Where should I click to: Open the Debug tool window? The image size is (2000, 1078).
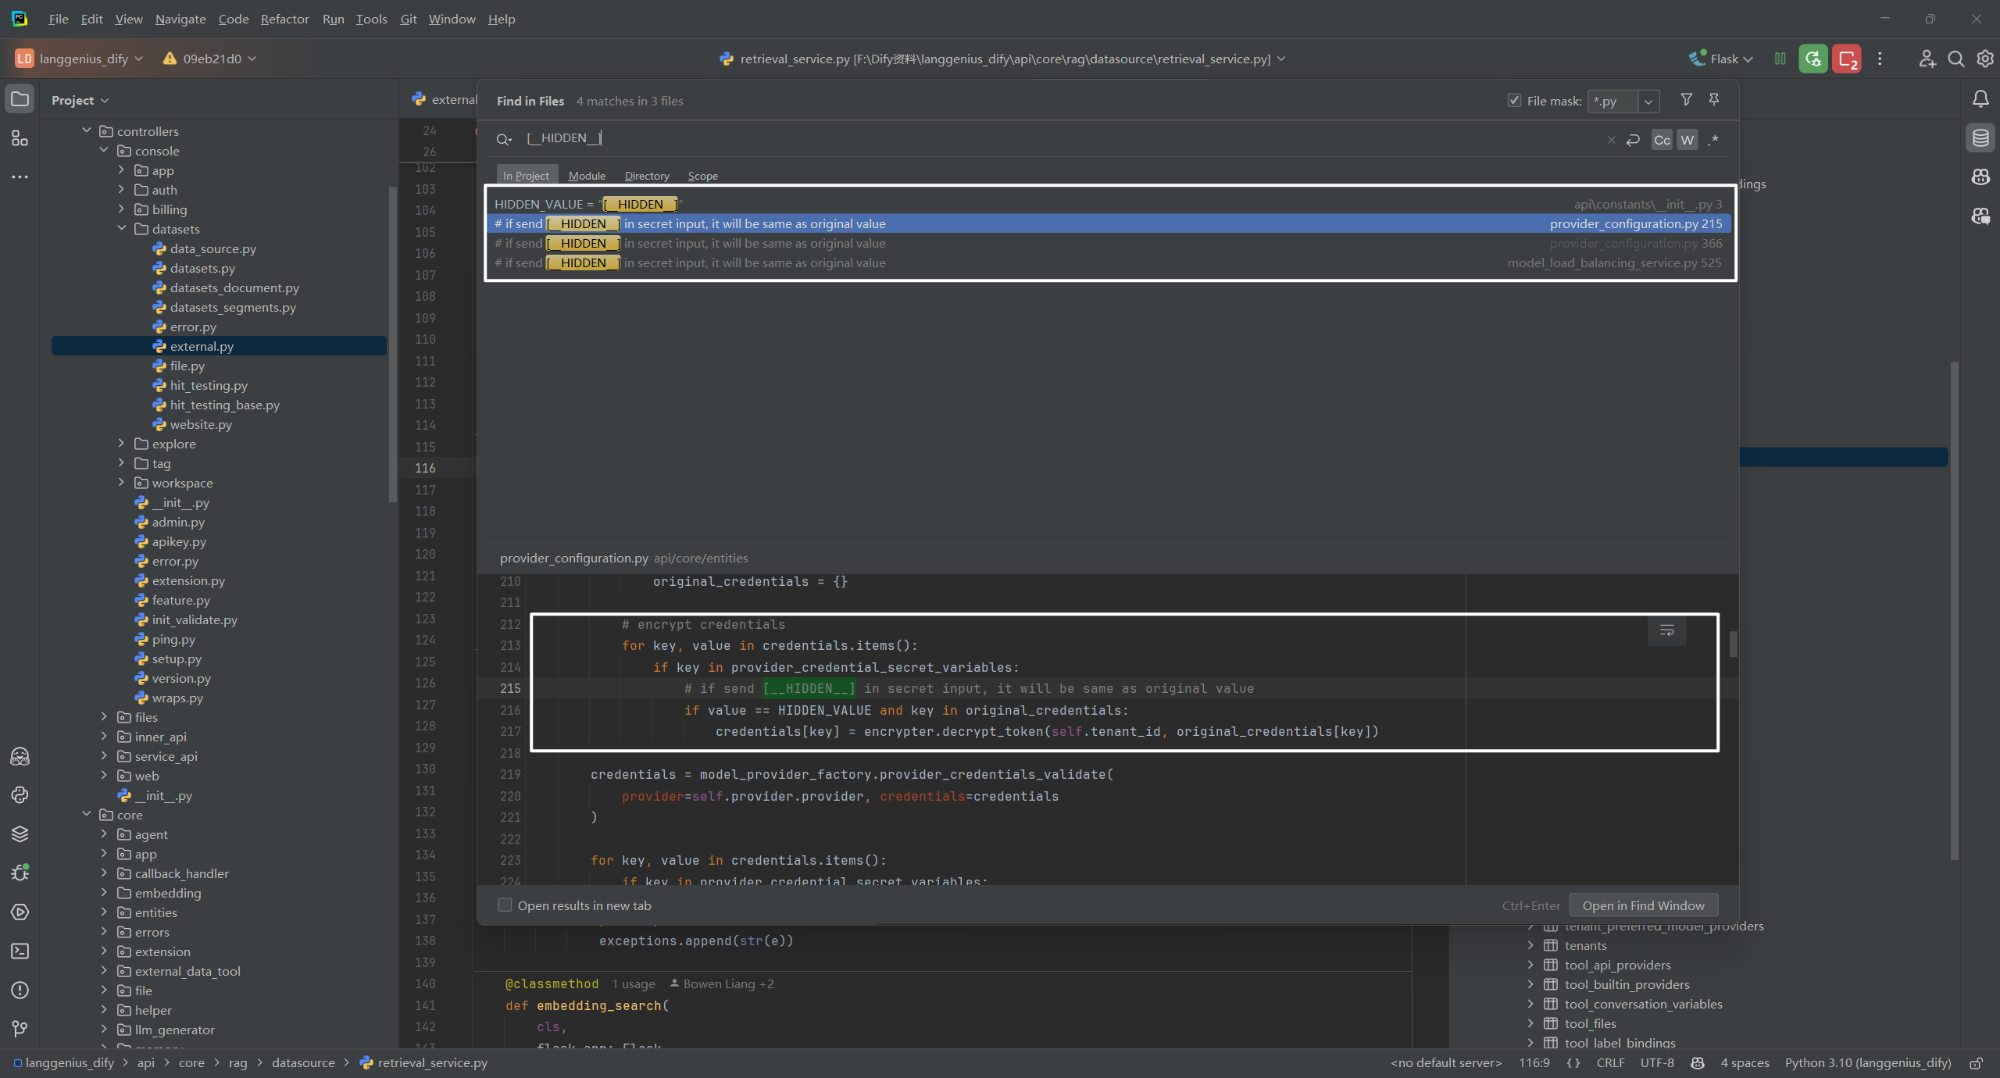tap(20, 872)
